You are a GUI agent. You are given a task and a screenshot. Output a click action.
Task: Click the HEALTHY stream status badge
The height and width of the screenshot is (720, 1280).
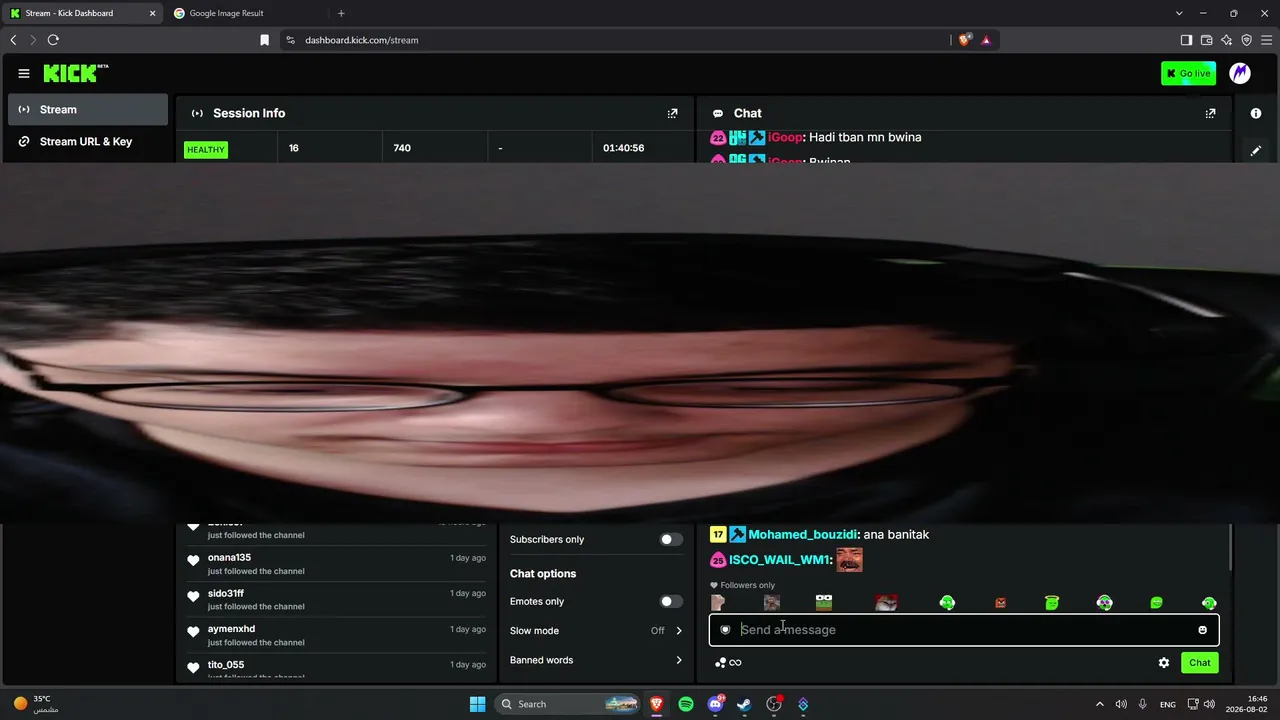tap(206, 150)
